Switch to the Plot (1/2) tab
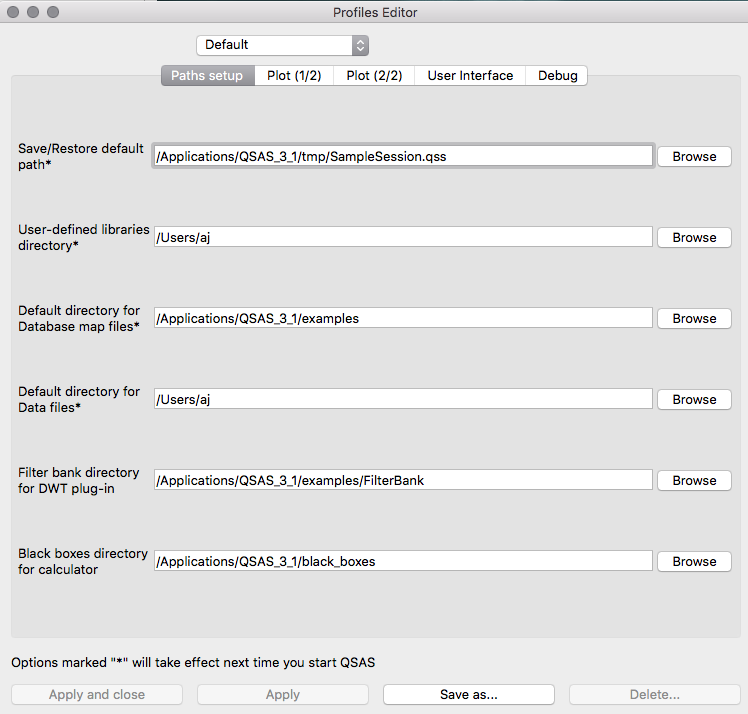This screenshot has height=714, width=748. point(294,76)
